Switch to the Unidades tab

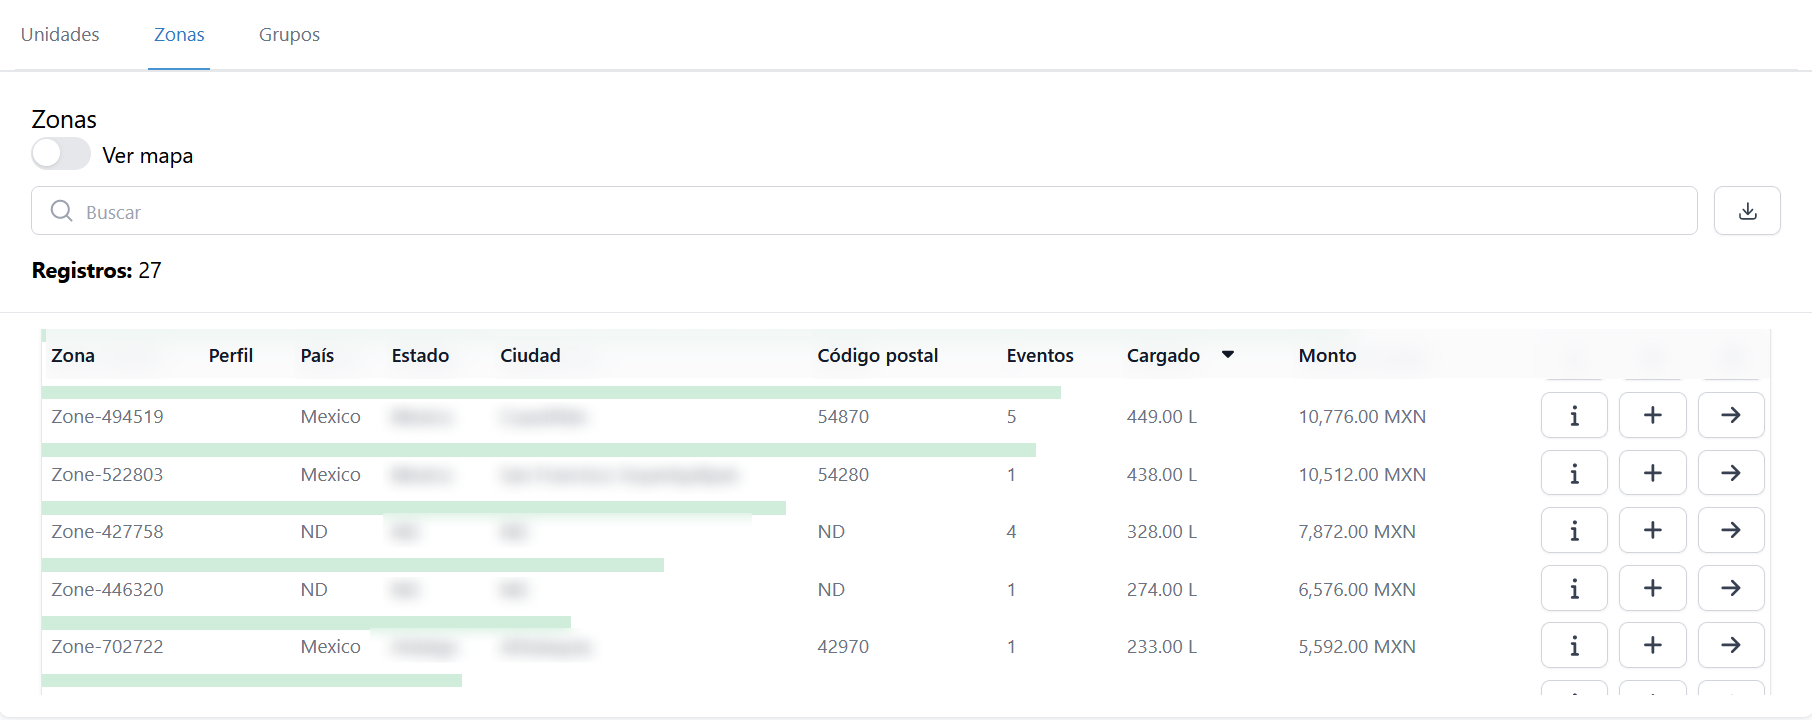click(60, 35)
